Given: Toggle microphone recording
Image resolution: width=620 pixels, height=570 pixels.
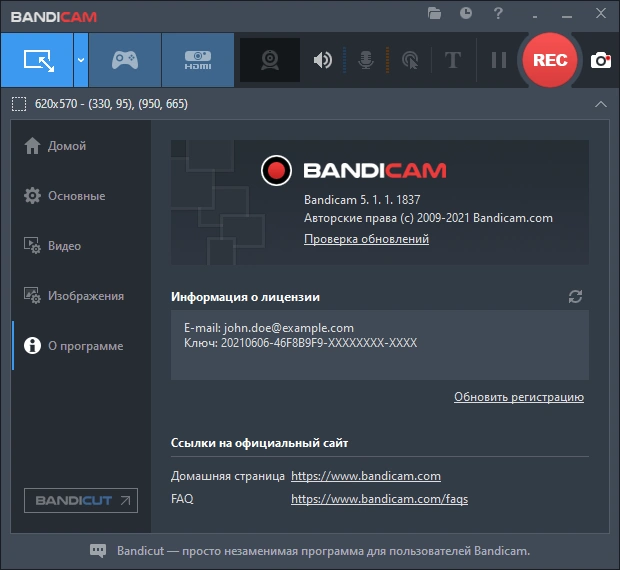Looking at the screenshot, I should 366,60.
